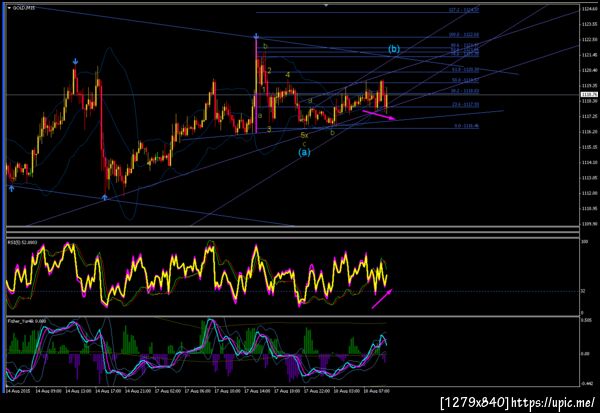Select the chart shift triangle marker at top
Viewport: 600px width, 413px height.
point(326,5)
